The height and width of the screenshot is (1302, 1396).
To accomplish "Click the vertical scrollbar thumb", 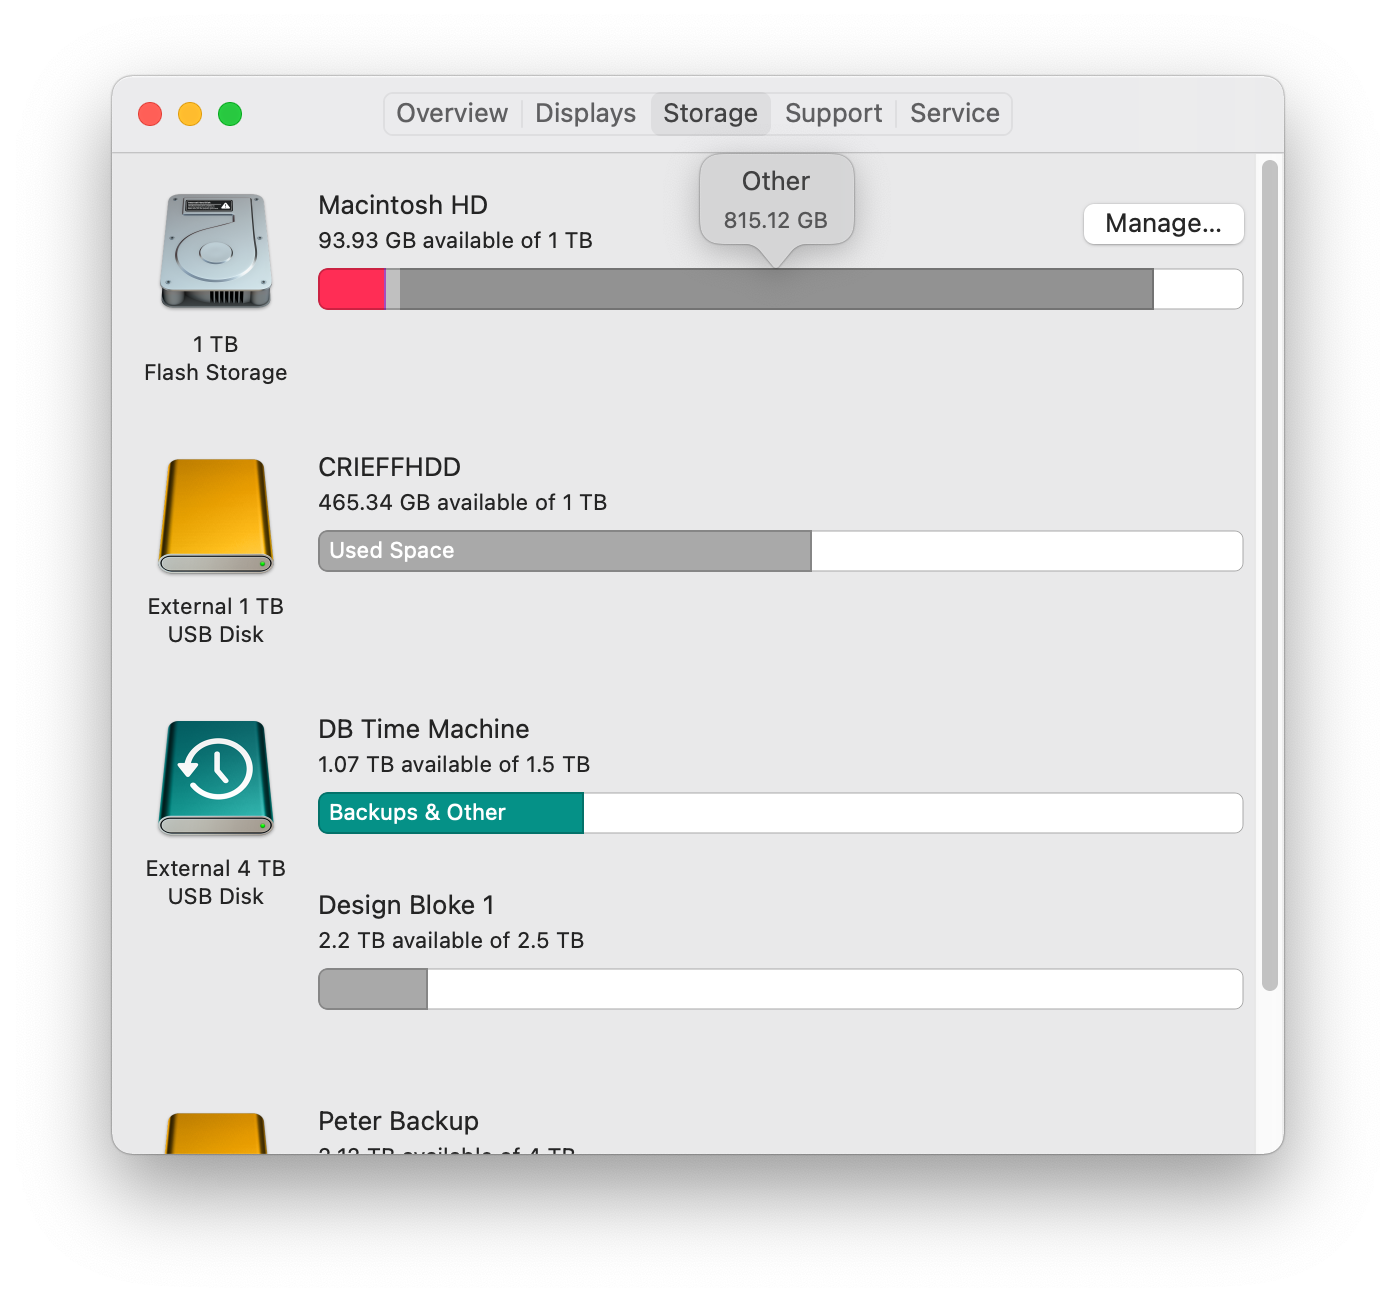I will click(x=1270, y=575).
